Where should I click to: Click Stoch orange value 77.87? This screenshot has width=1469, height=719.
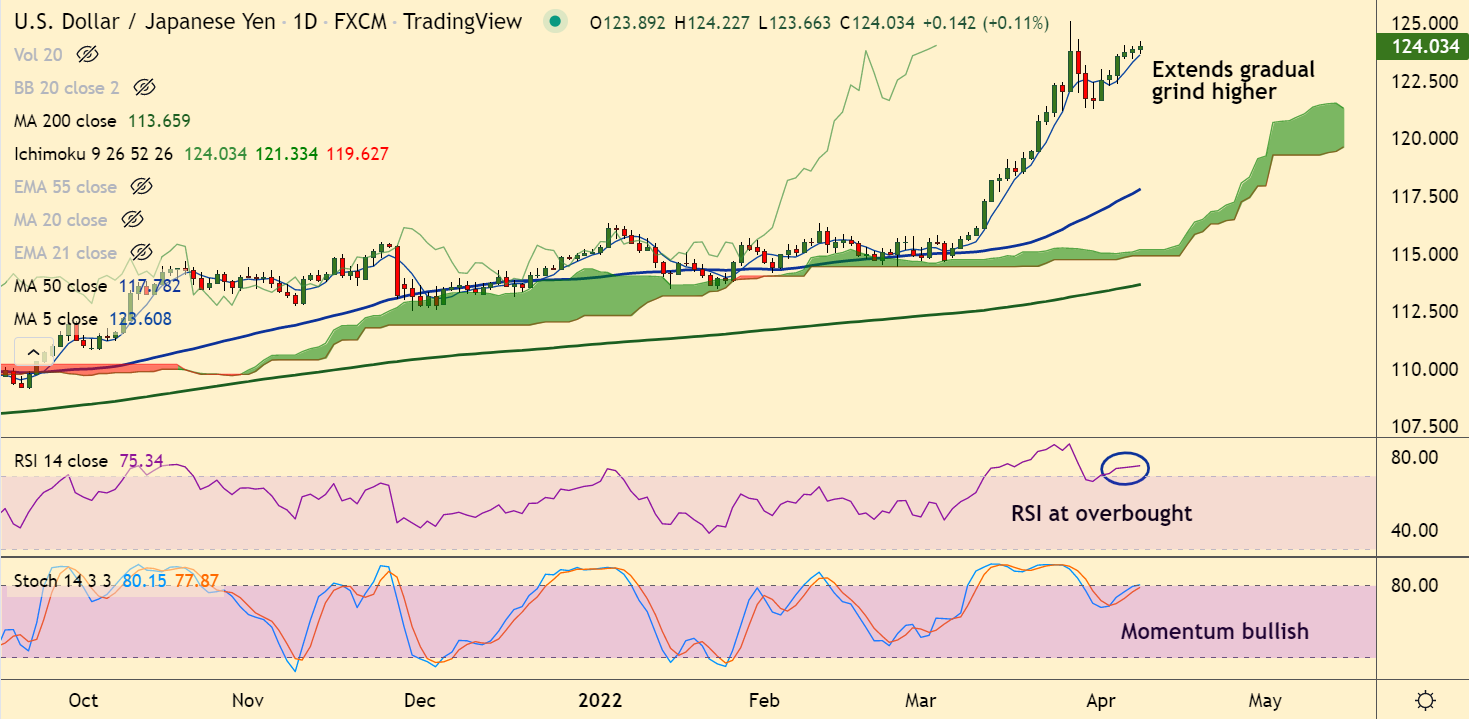point(196,580)
